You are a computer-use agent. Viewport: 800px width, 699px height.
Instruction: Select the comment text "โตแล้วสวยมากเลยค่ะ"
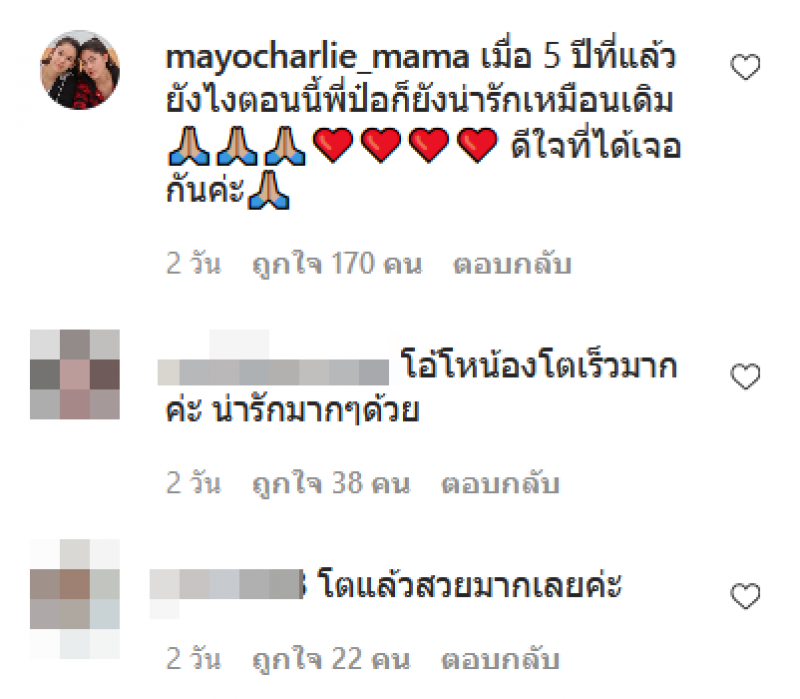(x=470, y=584)
